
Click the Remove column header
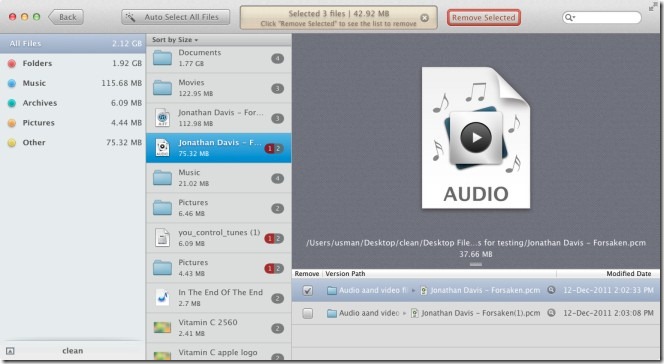tap(307, 274)
